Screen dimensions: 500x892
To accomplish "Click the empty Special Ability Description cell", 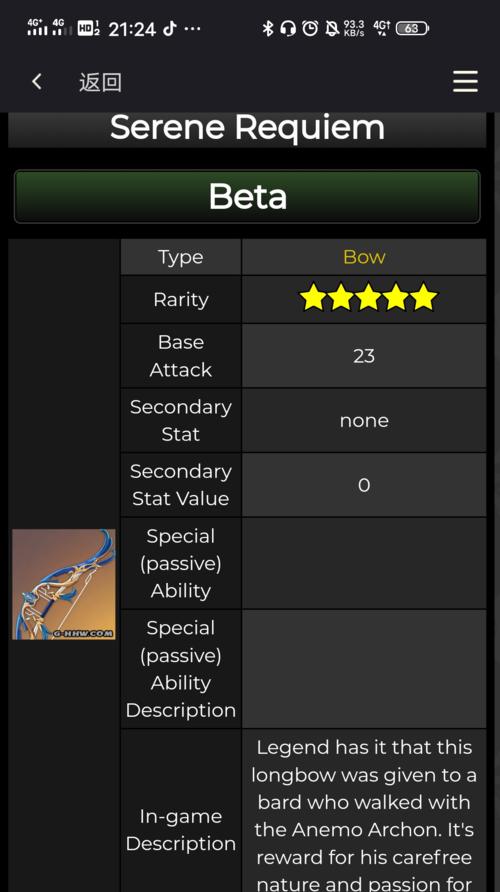I will point(364,669).
